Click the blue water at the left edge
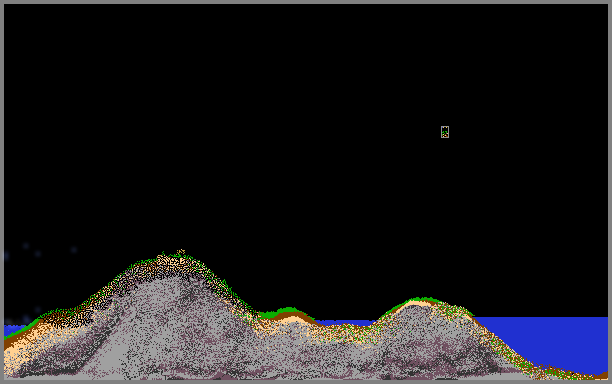Screen dimensions: 612x384 (x=11, y=330)
